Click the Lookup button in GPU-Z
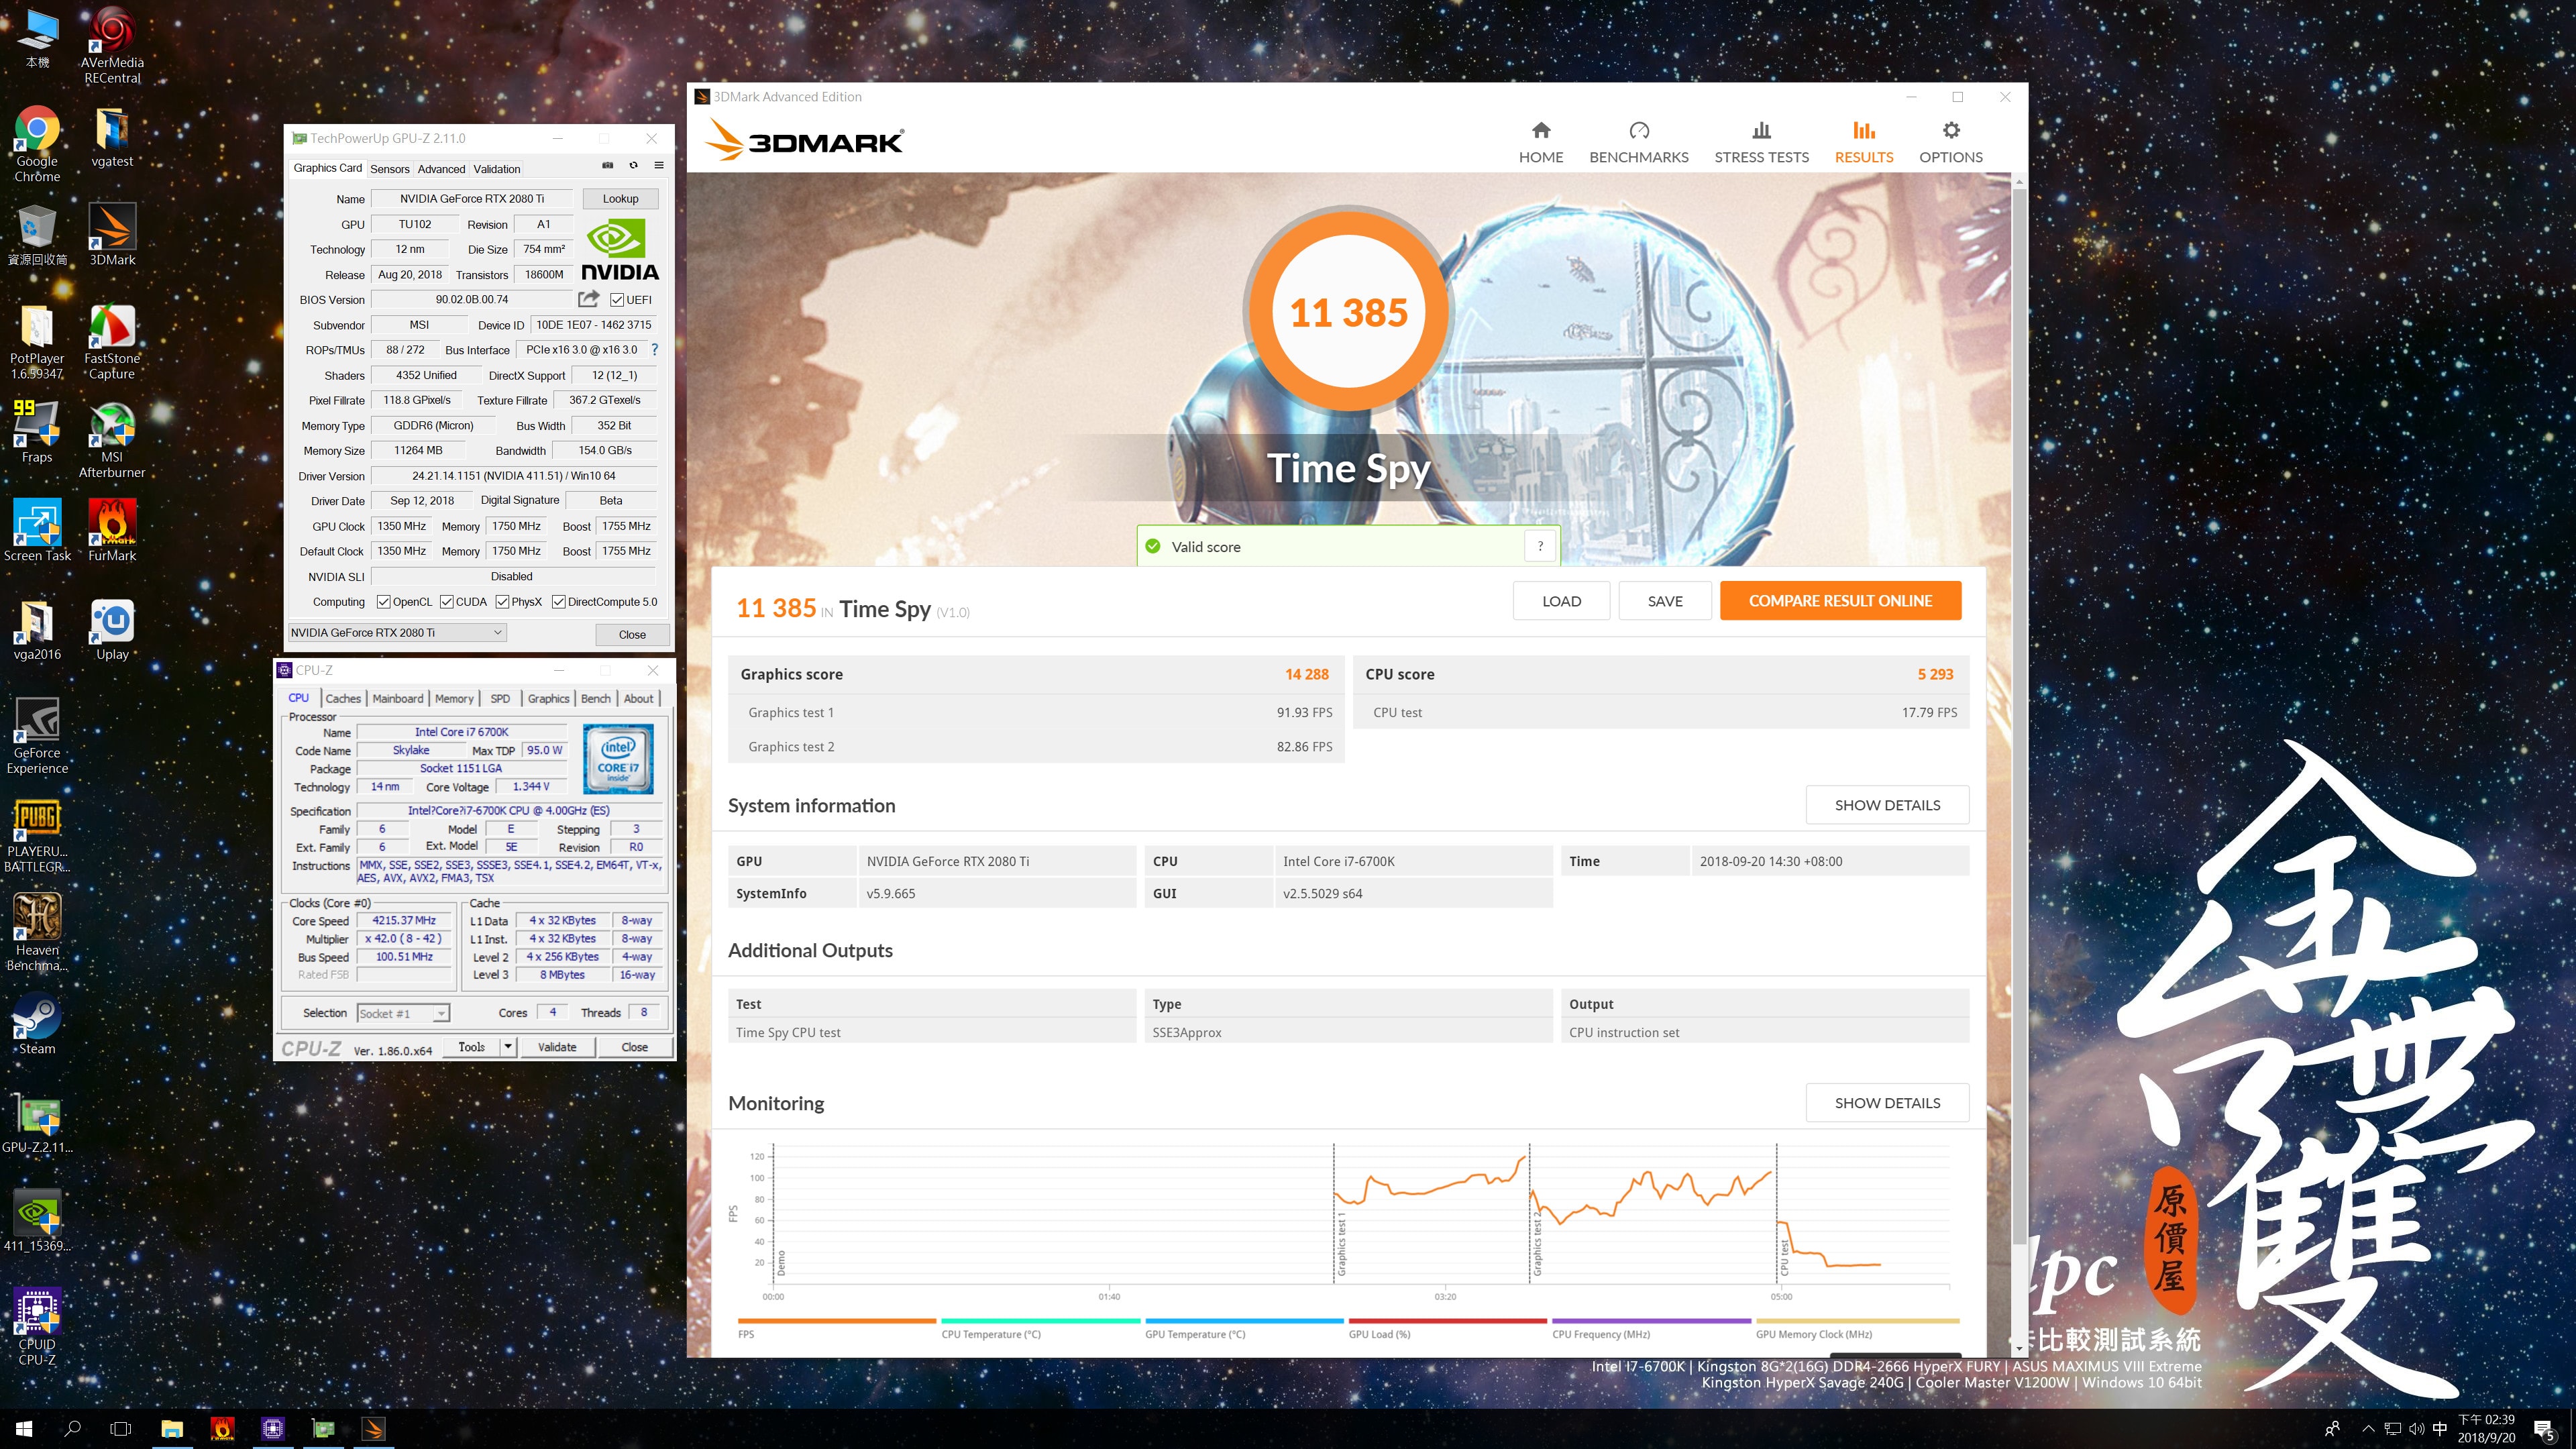 pyautogui.click(x=620, y=199)
